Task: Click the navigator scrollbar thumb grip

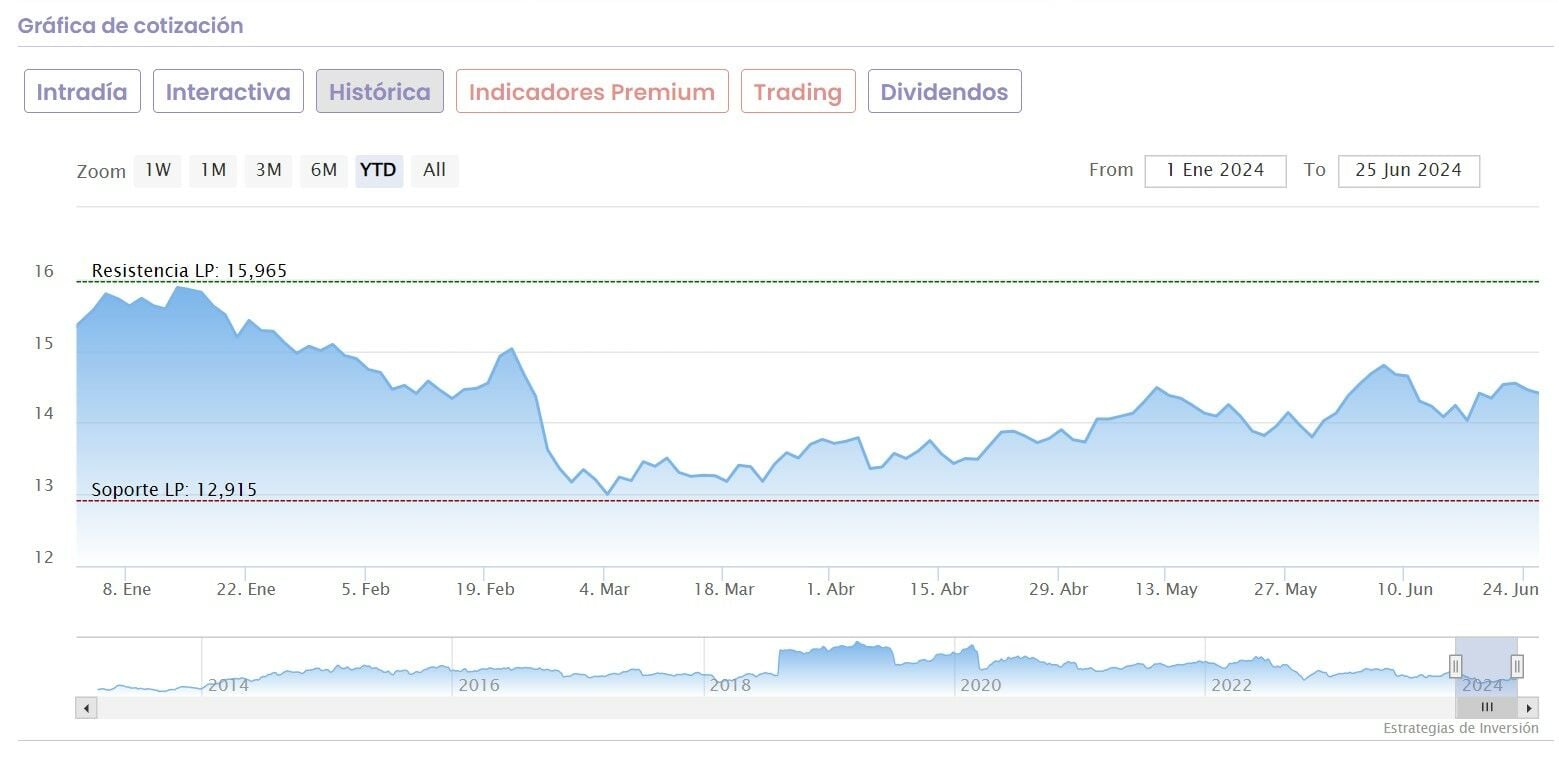Action: click(1486, 708)
